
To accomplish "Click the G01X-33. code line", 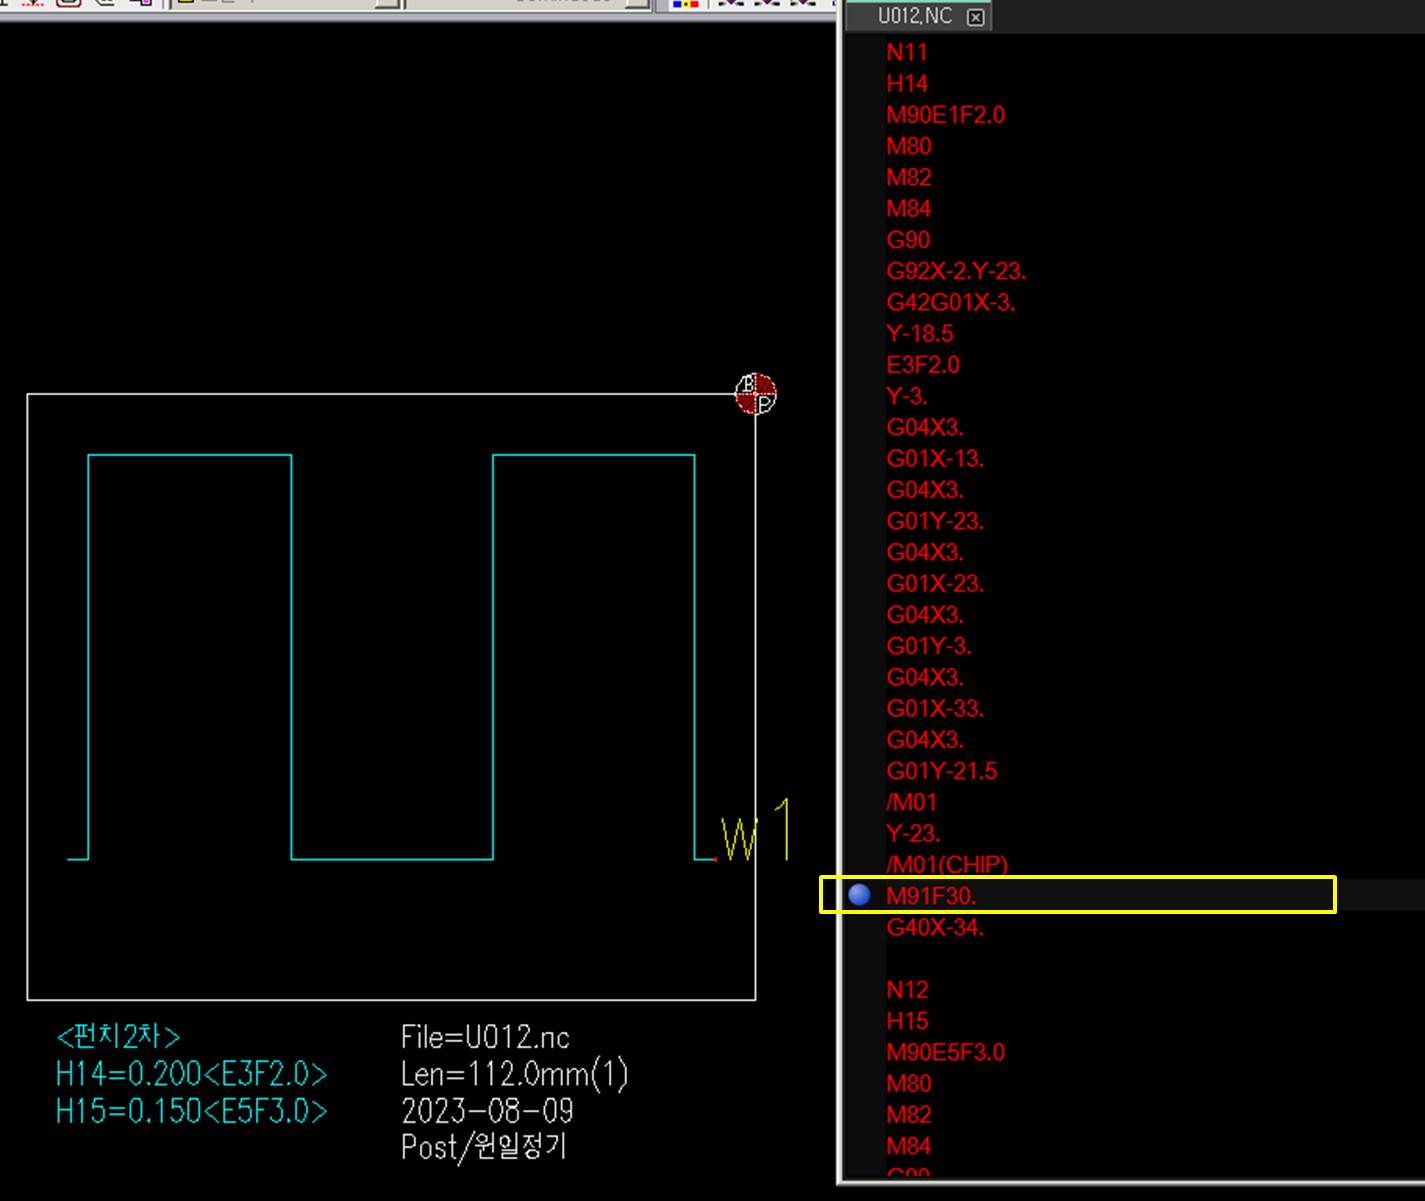I will [935, 708].
